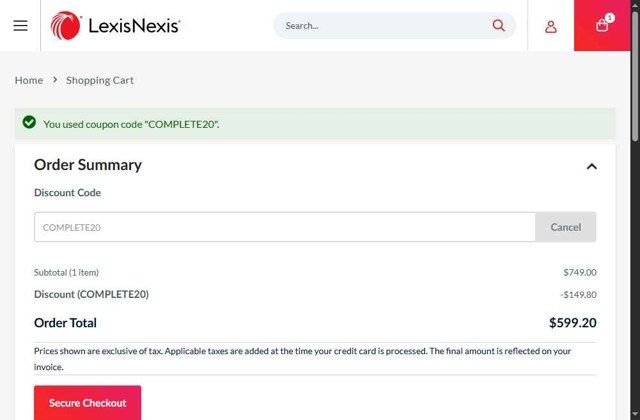Click the coupon code confirmation message
This screenshot has height=420, width=640.
[x=131, y=124]
